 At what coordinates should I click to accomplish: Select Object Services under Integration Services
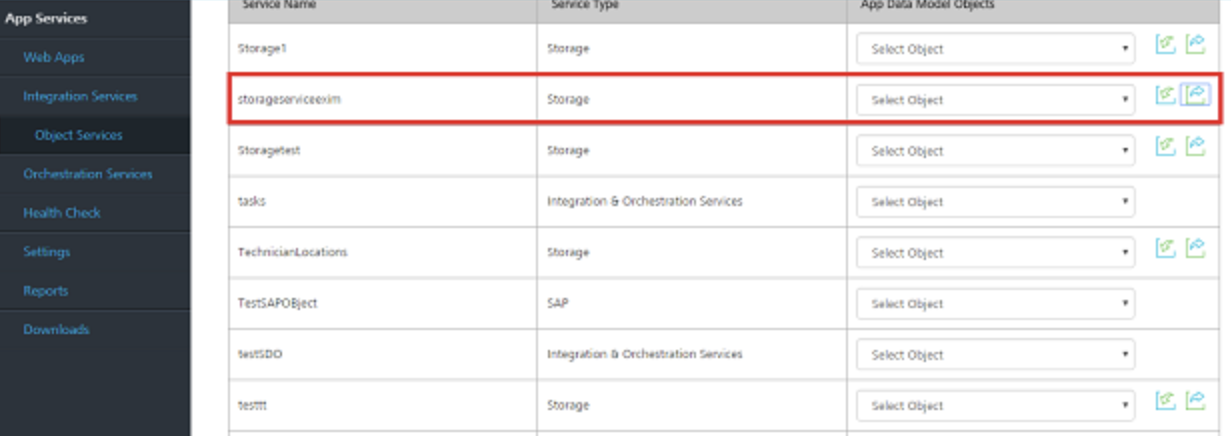tap(79, 135)
